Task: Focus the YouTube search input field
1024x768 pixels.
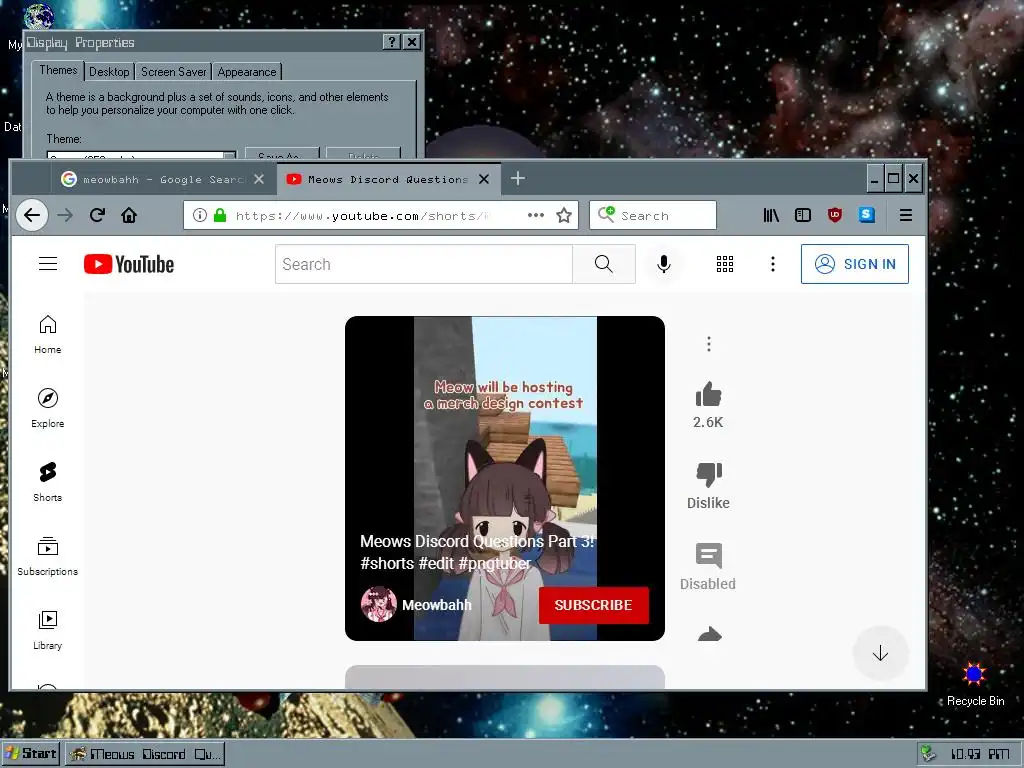Action: [x=424, y=264]
